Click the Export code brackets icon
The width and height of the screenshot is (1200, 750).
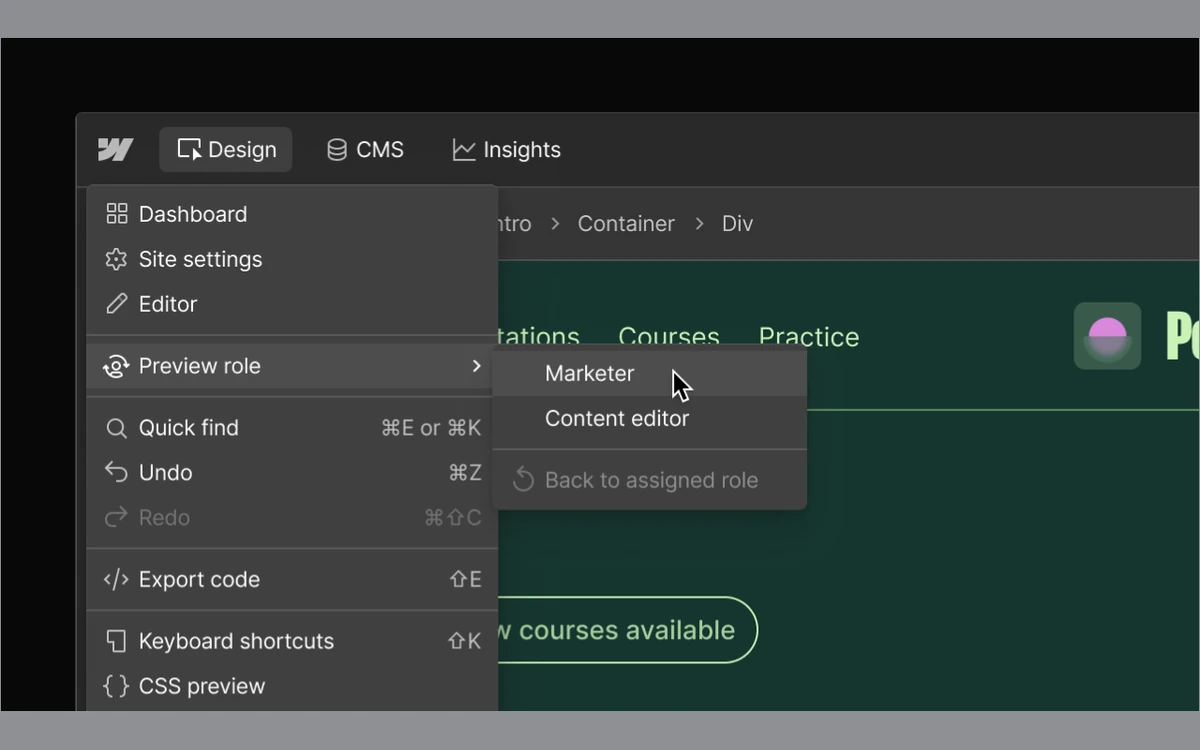(x=117, y=580)
